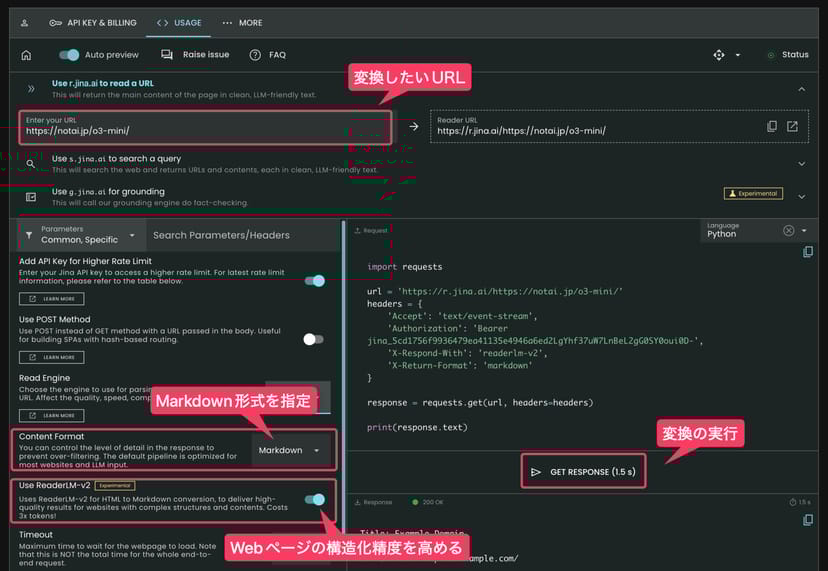Open Reader URL in new tab
Viewport: 828px width, 571px height.
(792, 126)
